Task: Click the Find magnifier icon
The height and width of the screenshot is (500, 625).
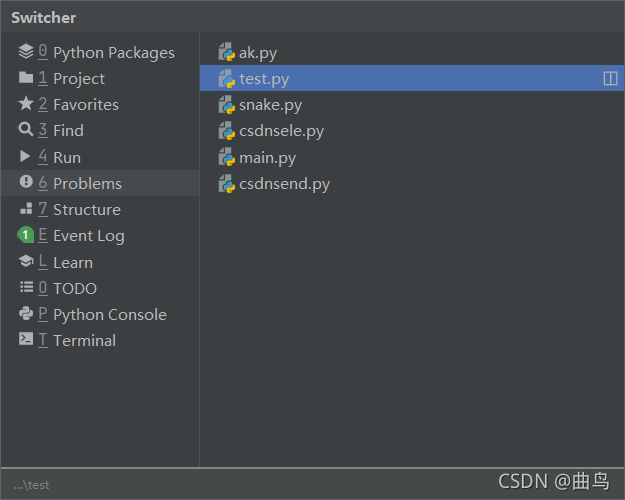Action: (x=26, y=130)
